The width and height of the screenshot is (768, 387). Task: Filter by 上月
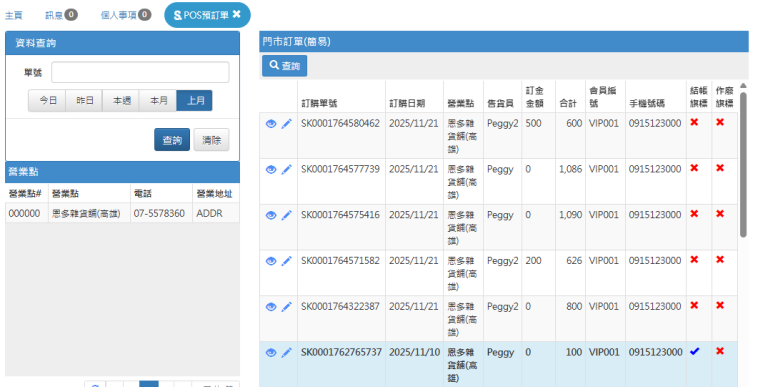click(194, 100)
